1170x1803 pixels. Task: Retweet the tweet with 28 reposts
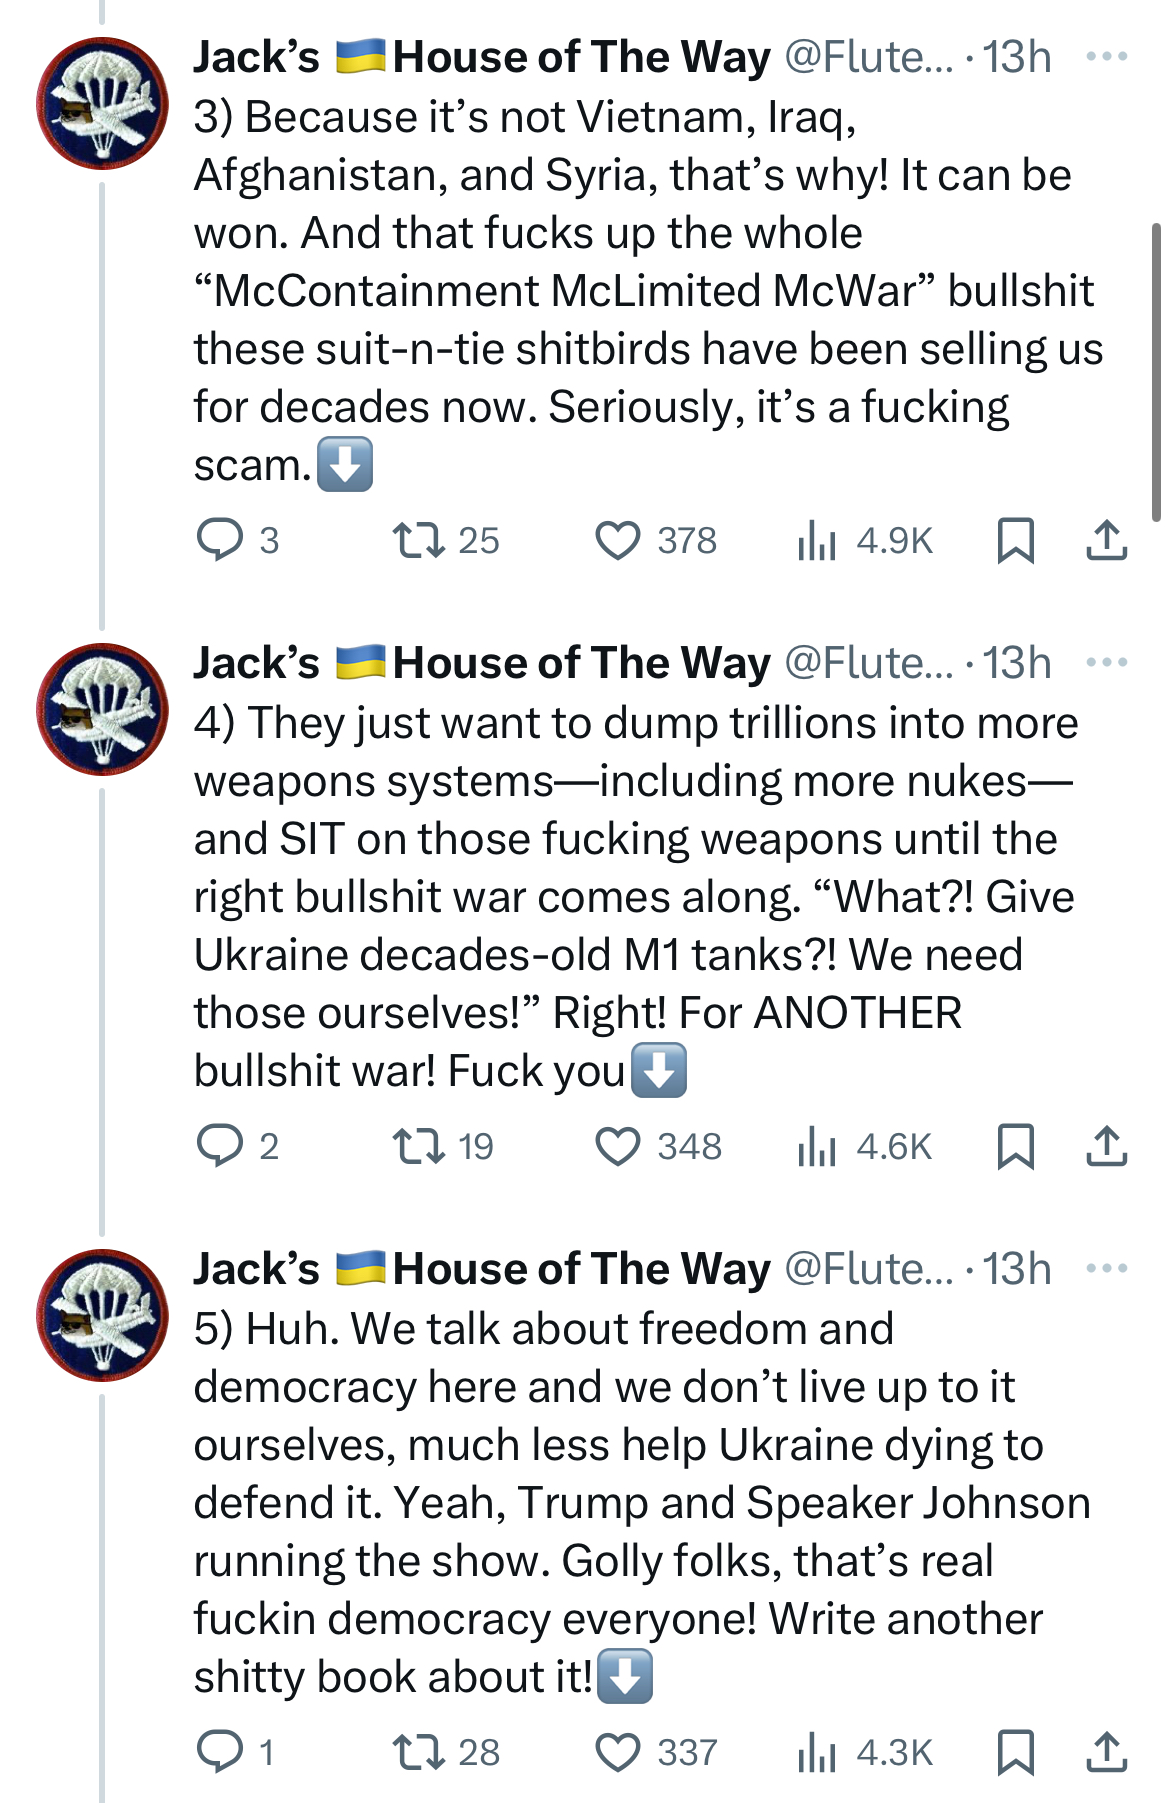tap(419, 1752)
